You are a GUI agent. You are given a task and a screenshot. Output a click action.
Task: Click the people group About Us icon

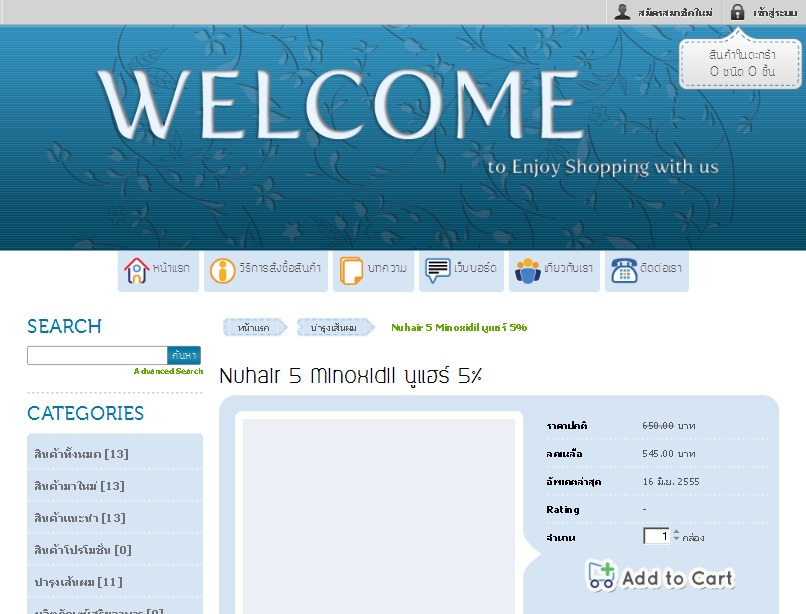click(x=528, y=270)
